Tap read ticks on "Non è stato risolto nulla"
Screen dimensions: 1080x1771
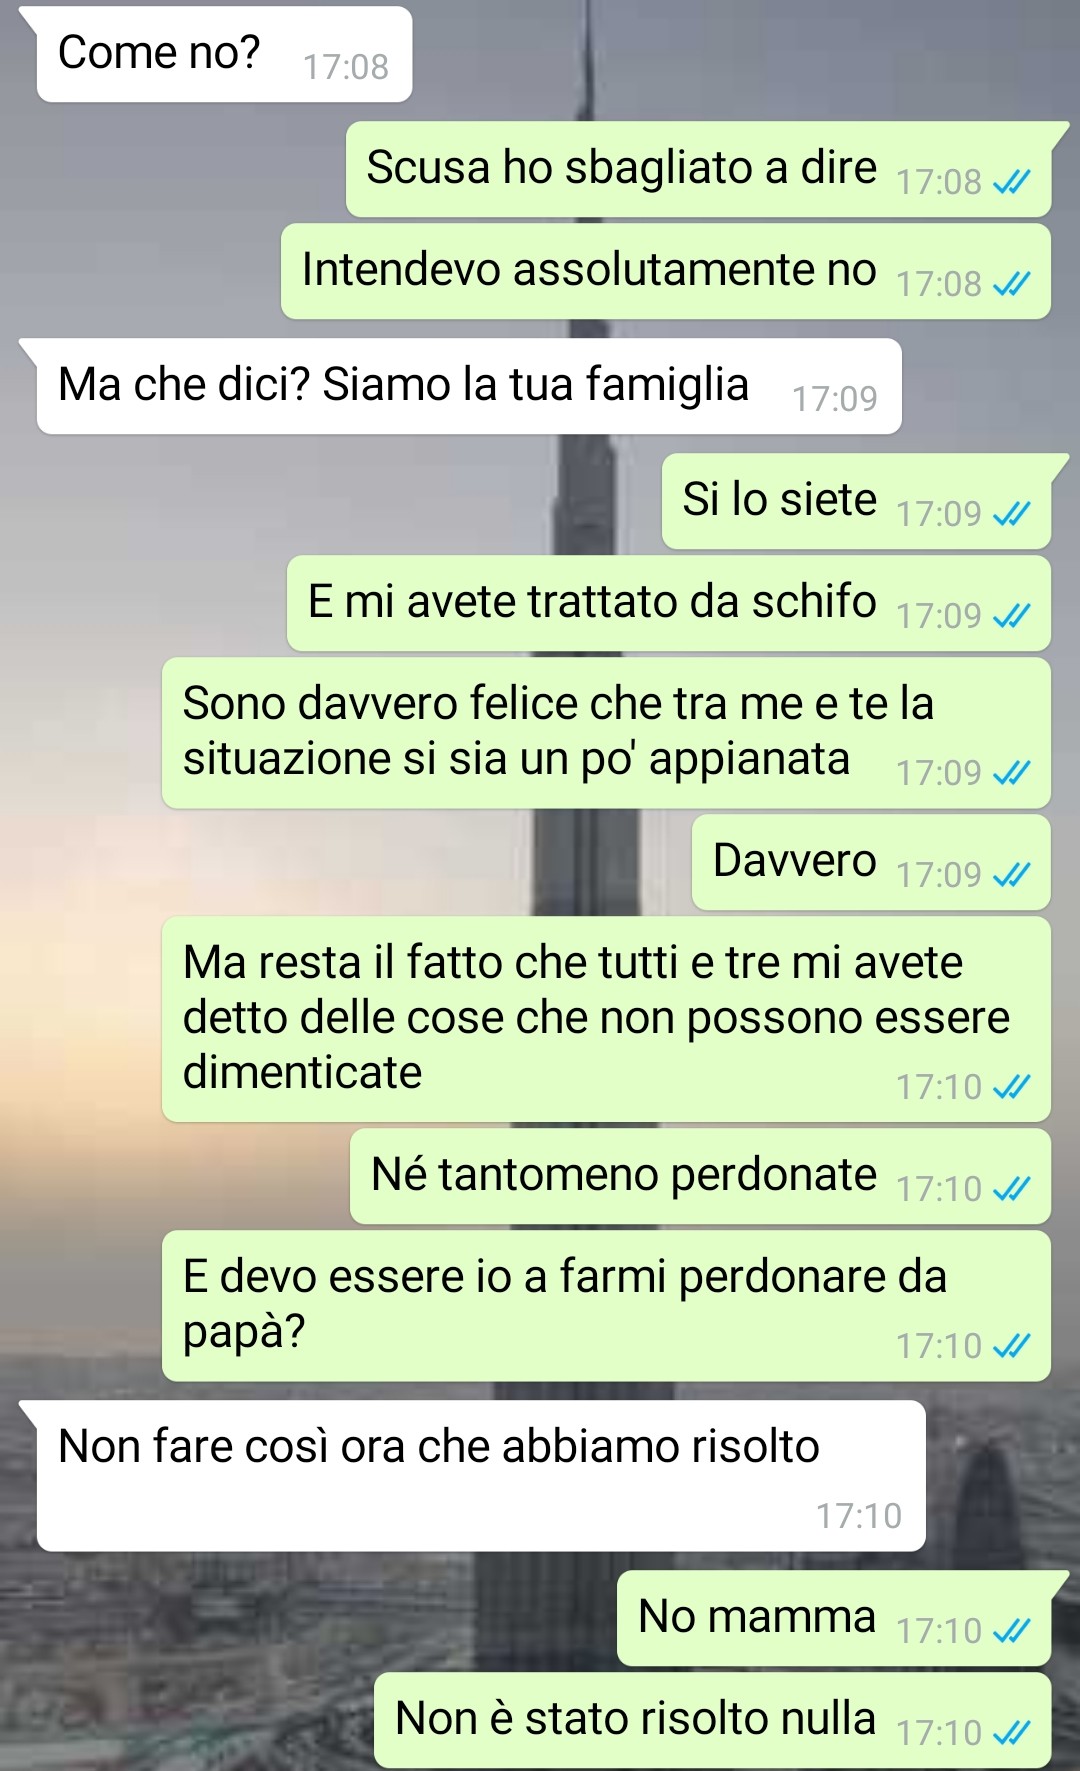point(1011,1733)
